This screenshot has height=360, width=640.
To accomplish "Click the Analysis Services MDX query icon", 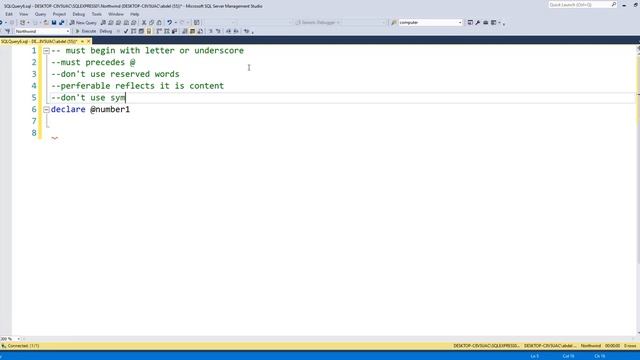I will coord(111,22).
